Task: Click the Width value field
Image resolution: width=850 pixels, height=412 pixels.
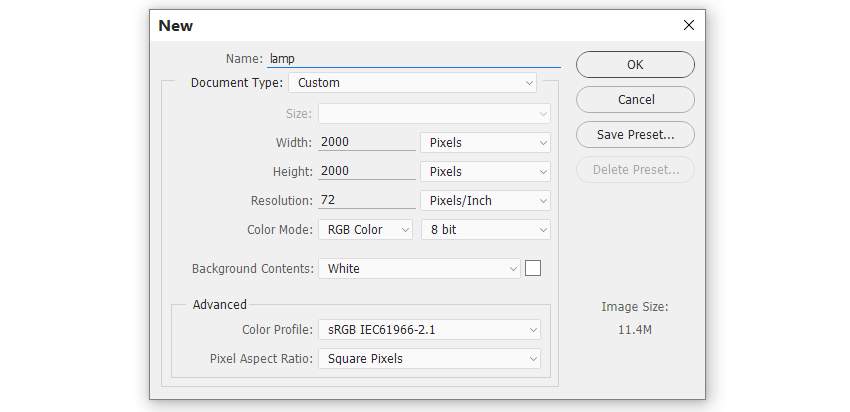Action: point(366,143)
